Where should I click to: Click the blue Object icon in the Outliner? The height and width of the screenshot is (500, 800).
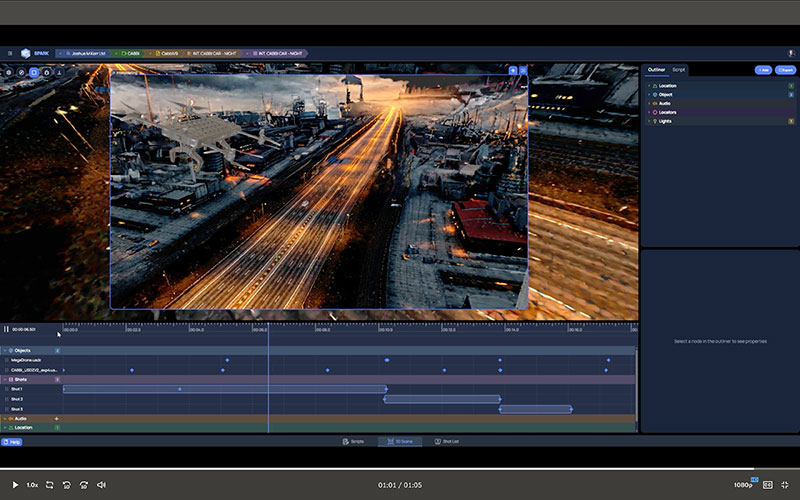click(x=655, y=94)
